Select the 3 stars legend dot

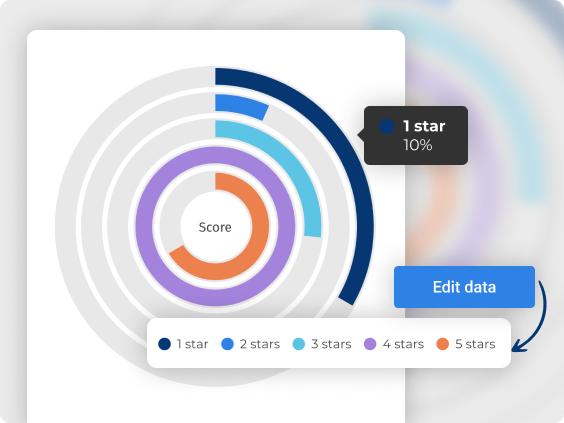tap(299, 344)
